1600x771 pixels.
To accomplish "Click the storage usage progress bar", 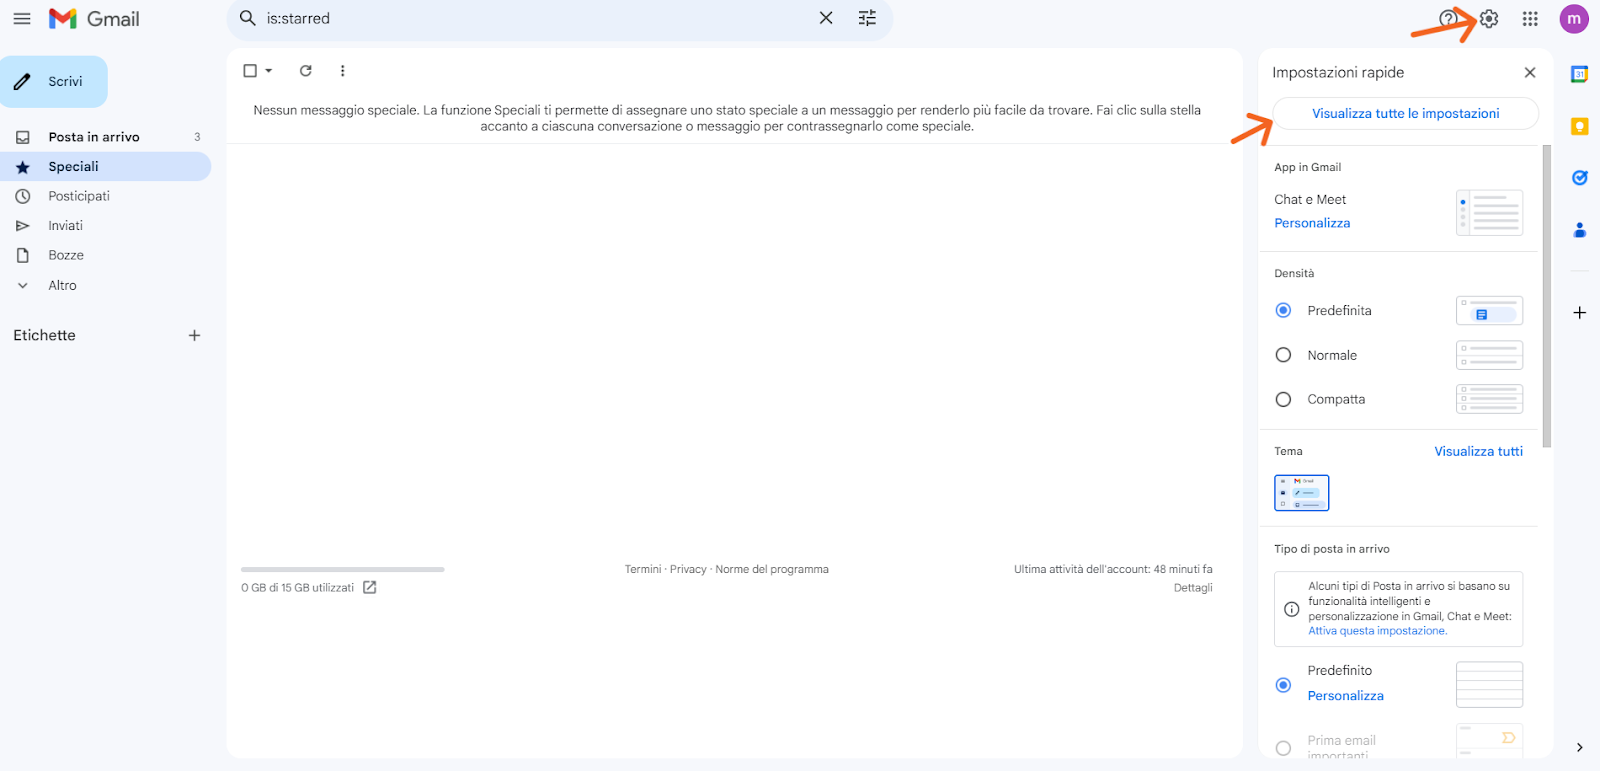I will point(343,569).
